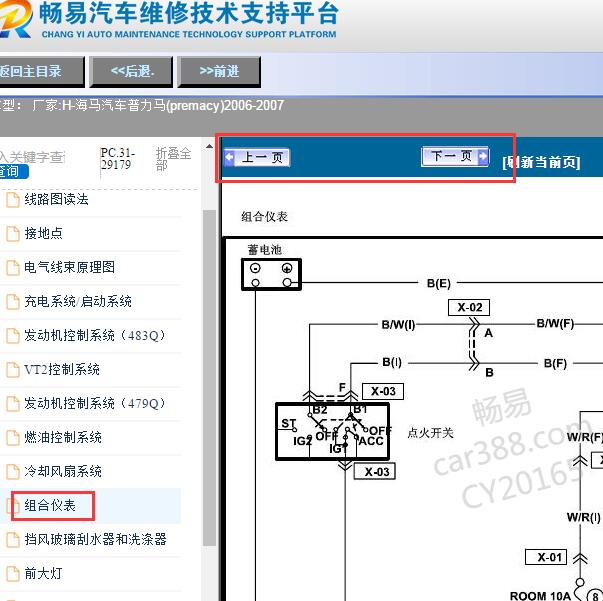Open 接地点 tree item
The image size is (603, 601).
[x=43, y=233]
